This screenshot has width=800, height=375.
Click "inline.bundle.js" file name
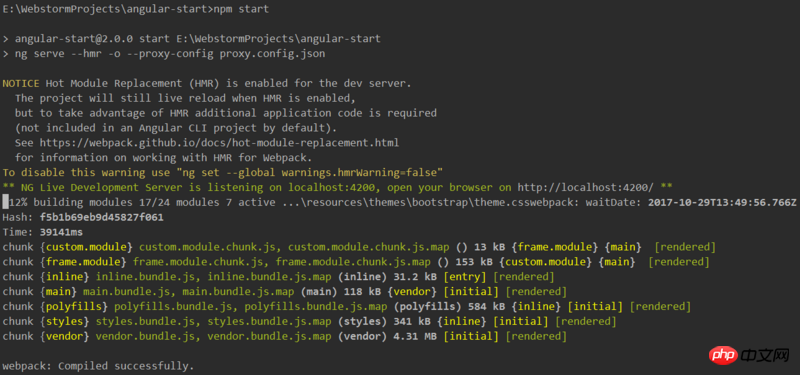145,277
